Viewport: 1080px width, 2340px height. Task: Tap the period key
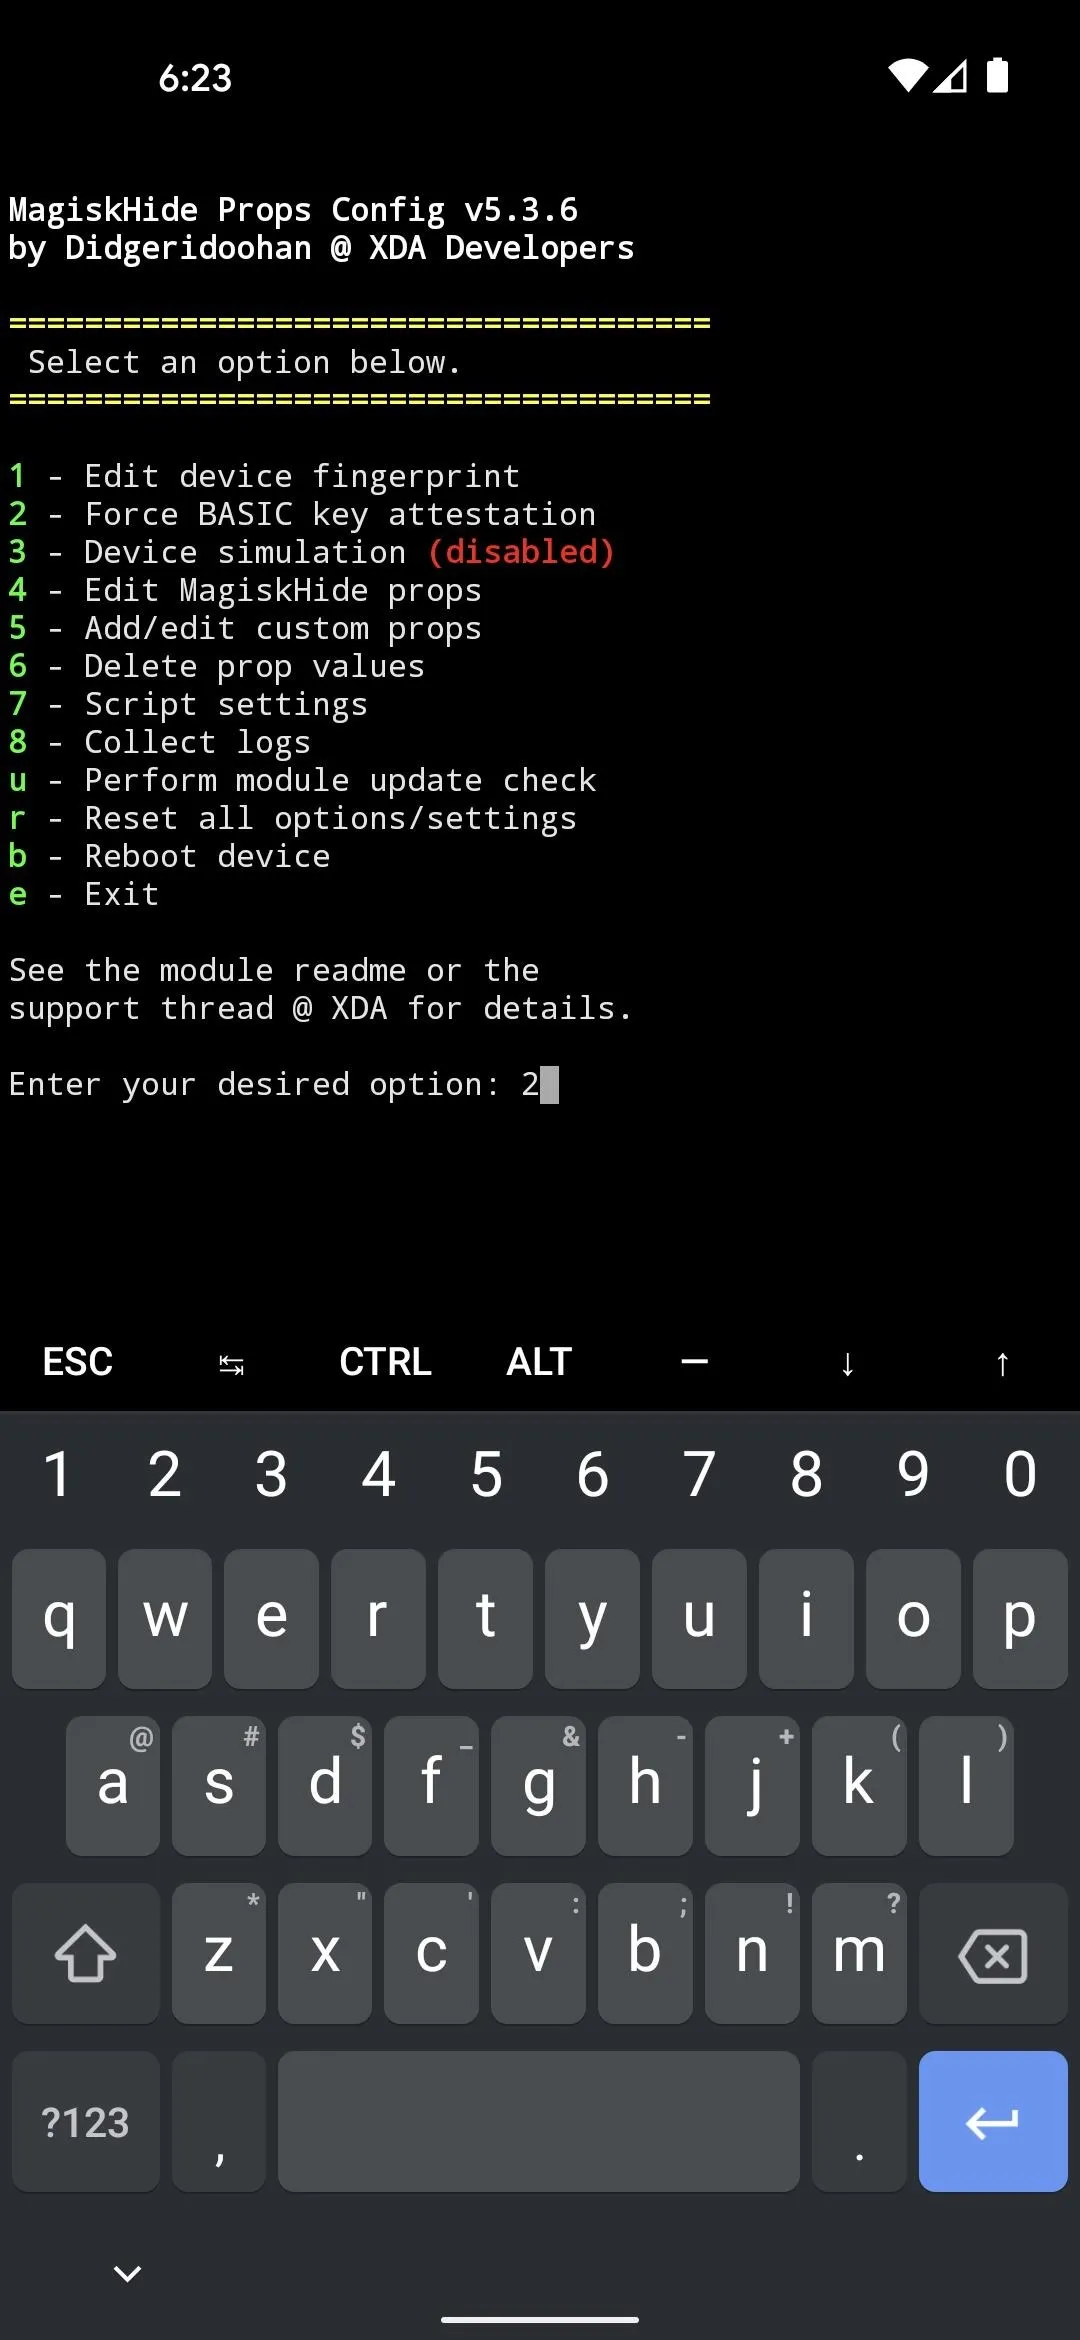point(859,2121)
